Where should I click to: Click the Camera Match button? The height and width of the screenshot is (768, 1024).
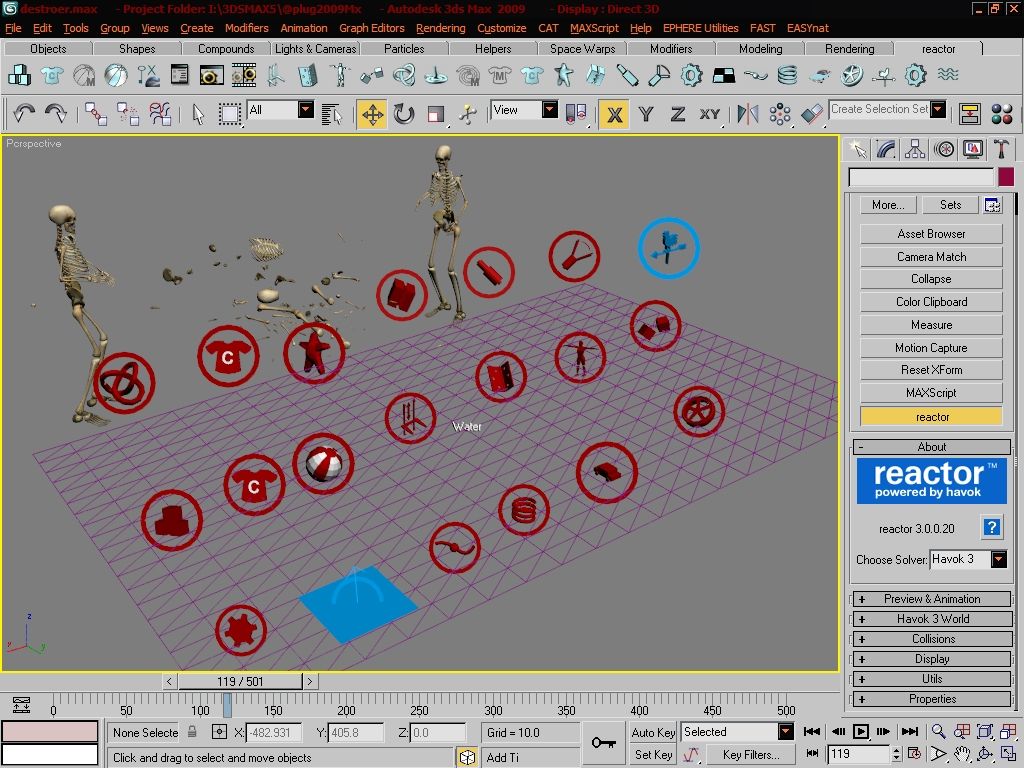931,257
